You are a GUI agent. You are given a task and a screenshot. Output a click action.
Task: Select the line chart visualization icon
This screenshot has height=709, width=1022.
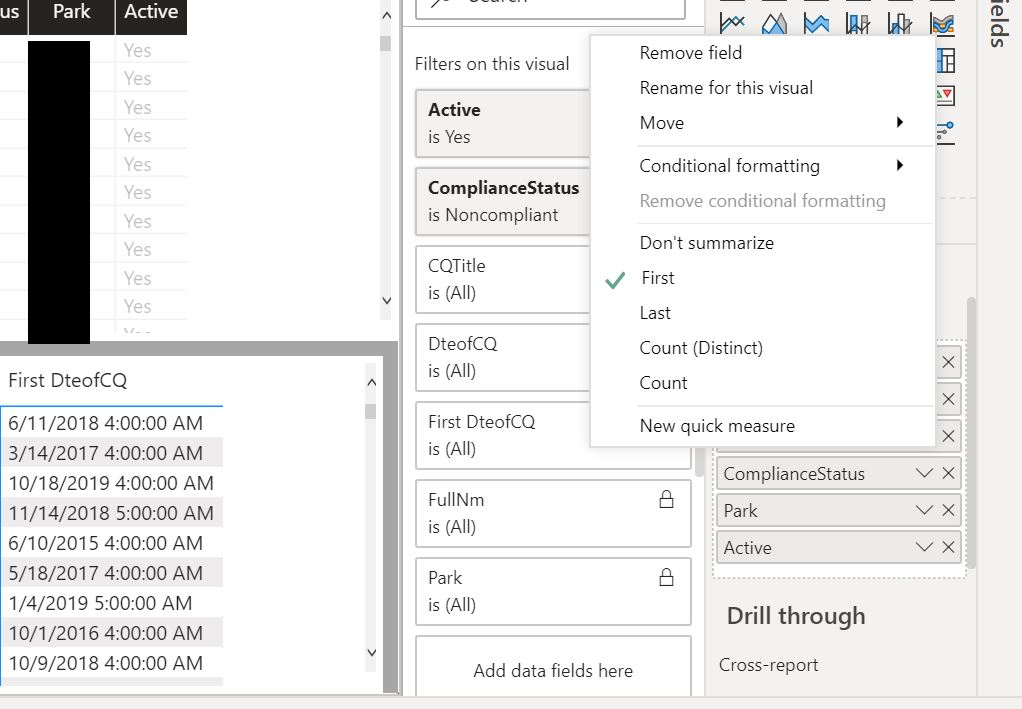click(x=732, y=23)
